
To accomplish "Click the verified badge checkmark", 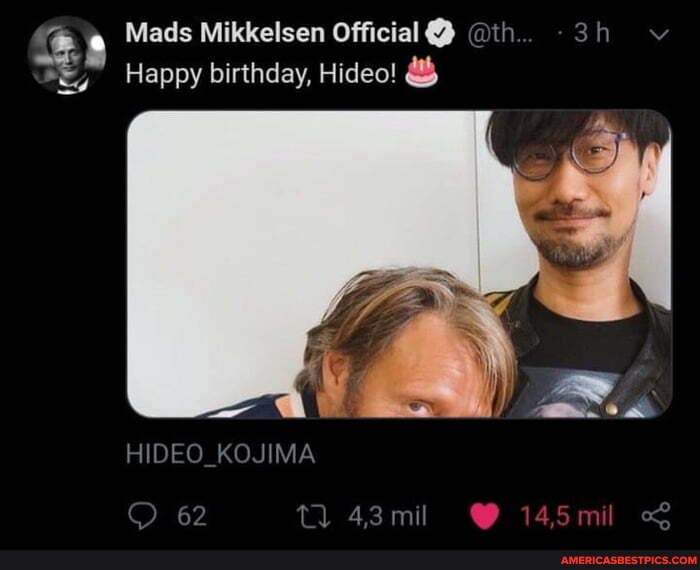I will (x=441, y=33).
